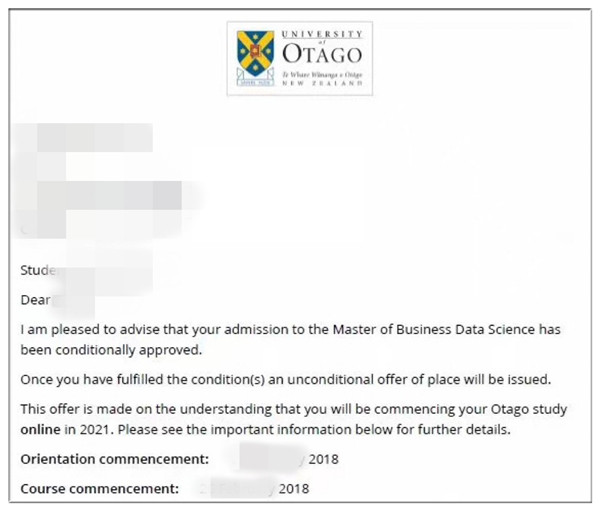The image size is (600, 511).
Task: Click 2018 in the Course commencement row
Action: [294, 488]
